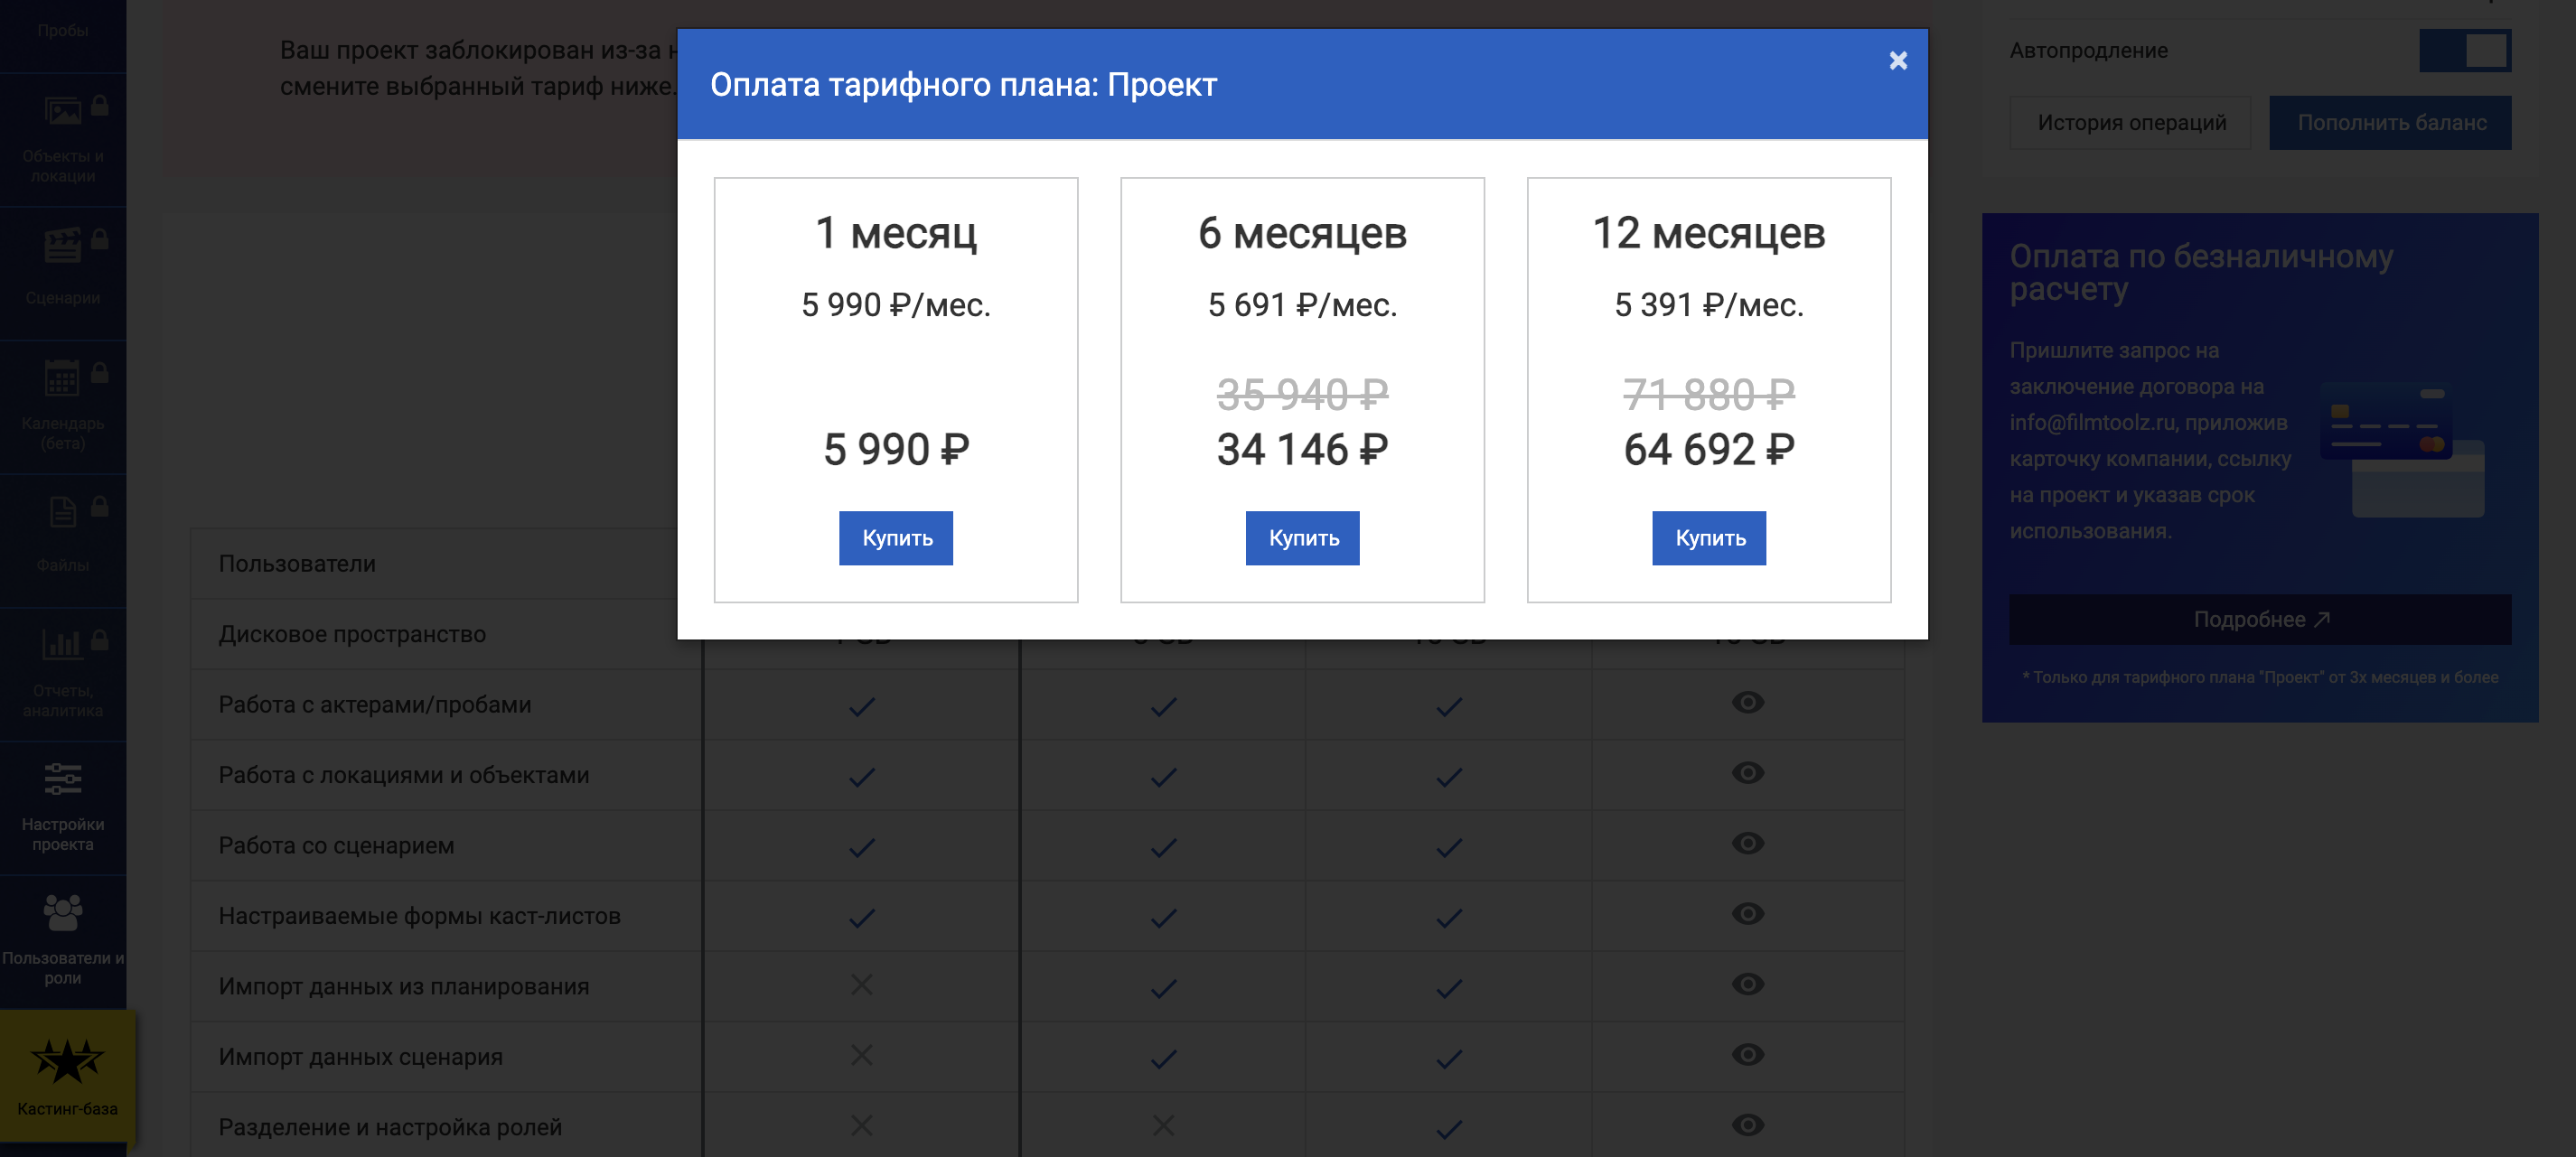The image size is (2576, 1157).
Task: Open Сценарии clapperboard sidebar icon
Action: (x=63, y=245)
